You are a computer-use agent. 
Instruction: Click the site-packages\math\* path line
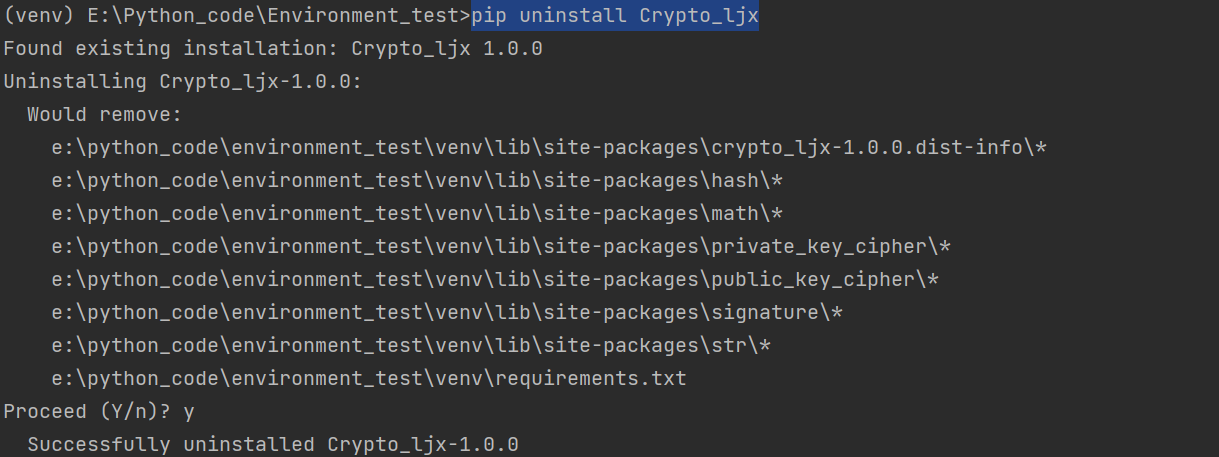[x=417, y=214]
